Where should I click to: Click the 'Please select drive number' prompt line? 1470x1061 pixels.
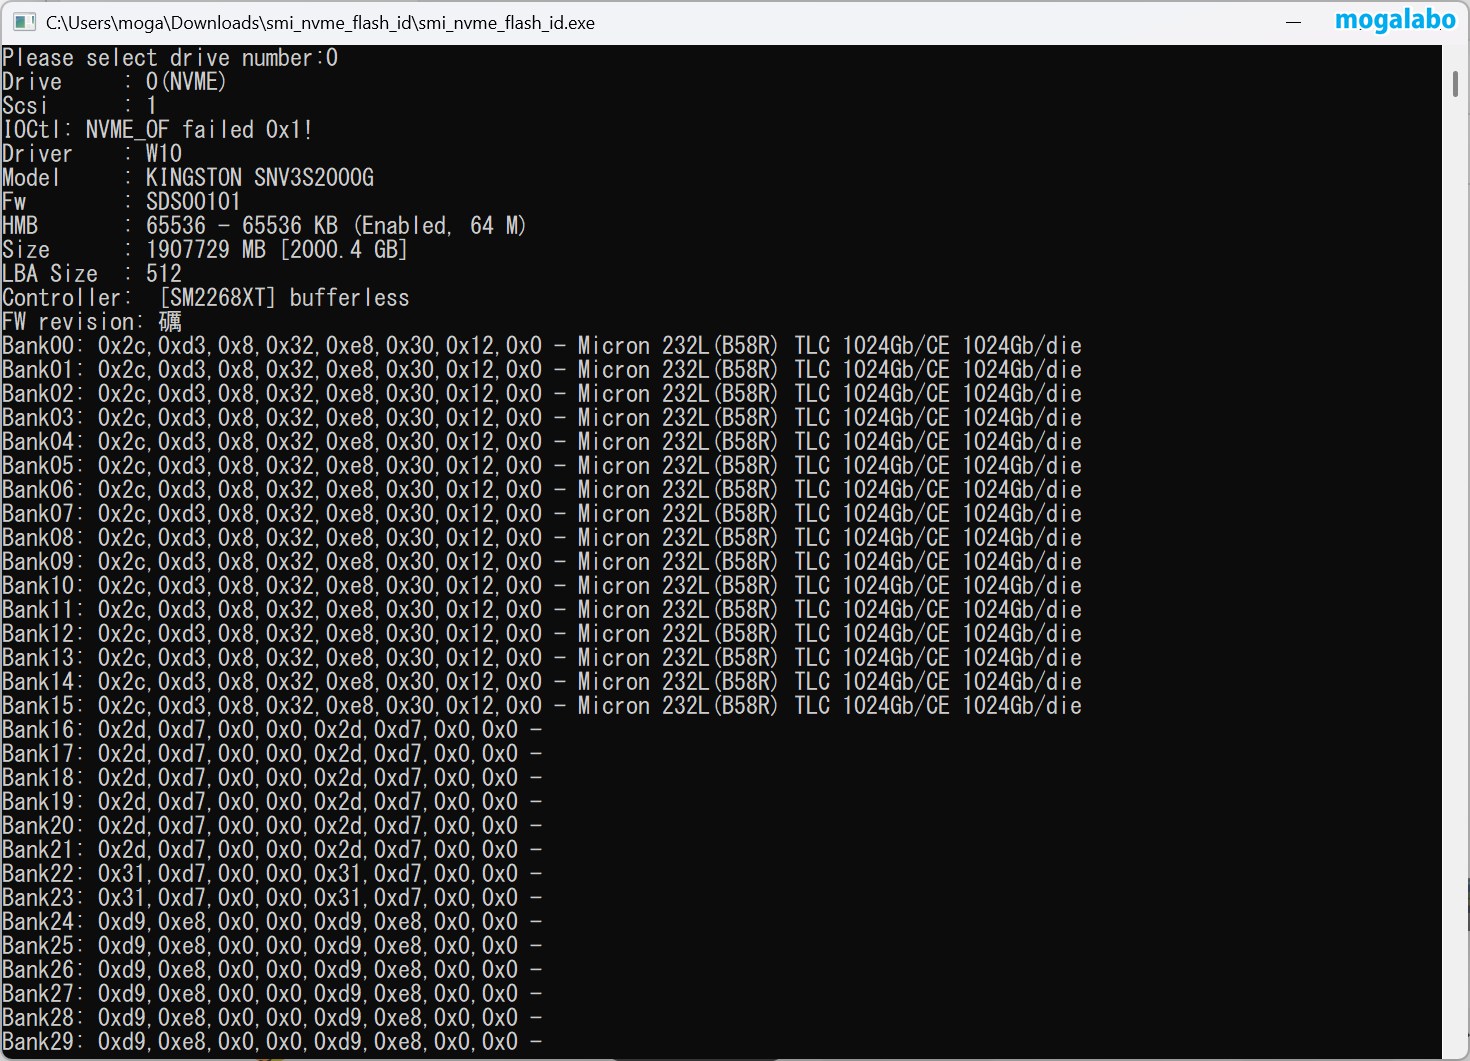pos(170,58)
